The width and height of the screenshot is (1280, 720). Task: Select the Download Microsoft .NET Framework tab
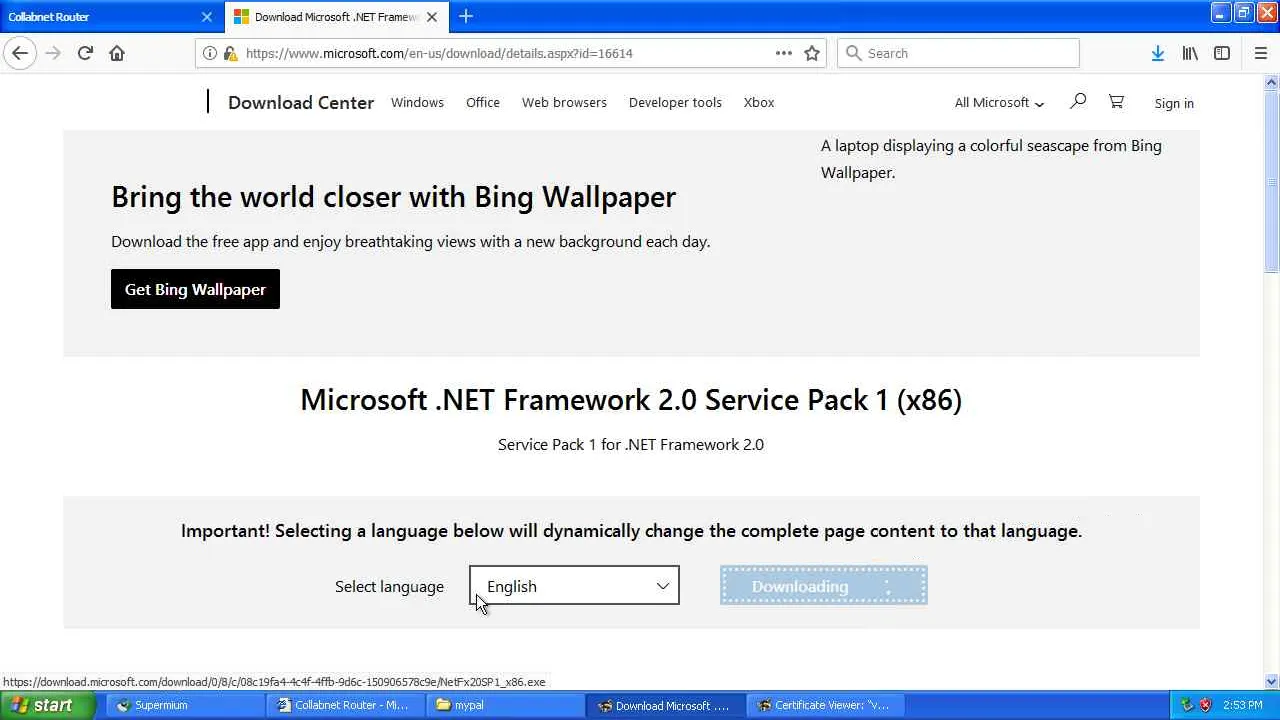coord(336,17)
